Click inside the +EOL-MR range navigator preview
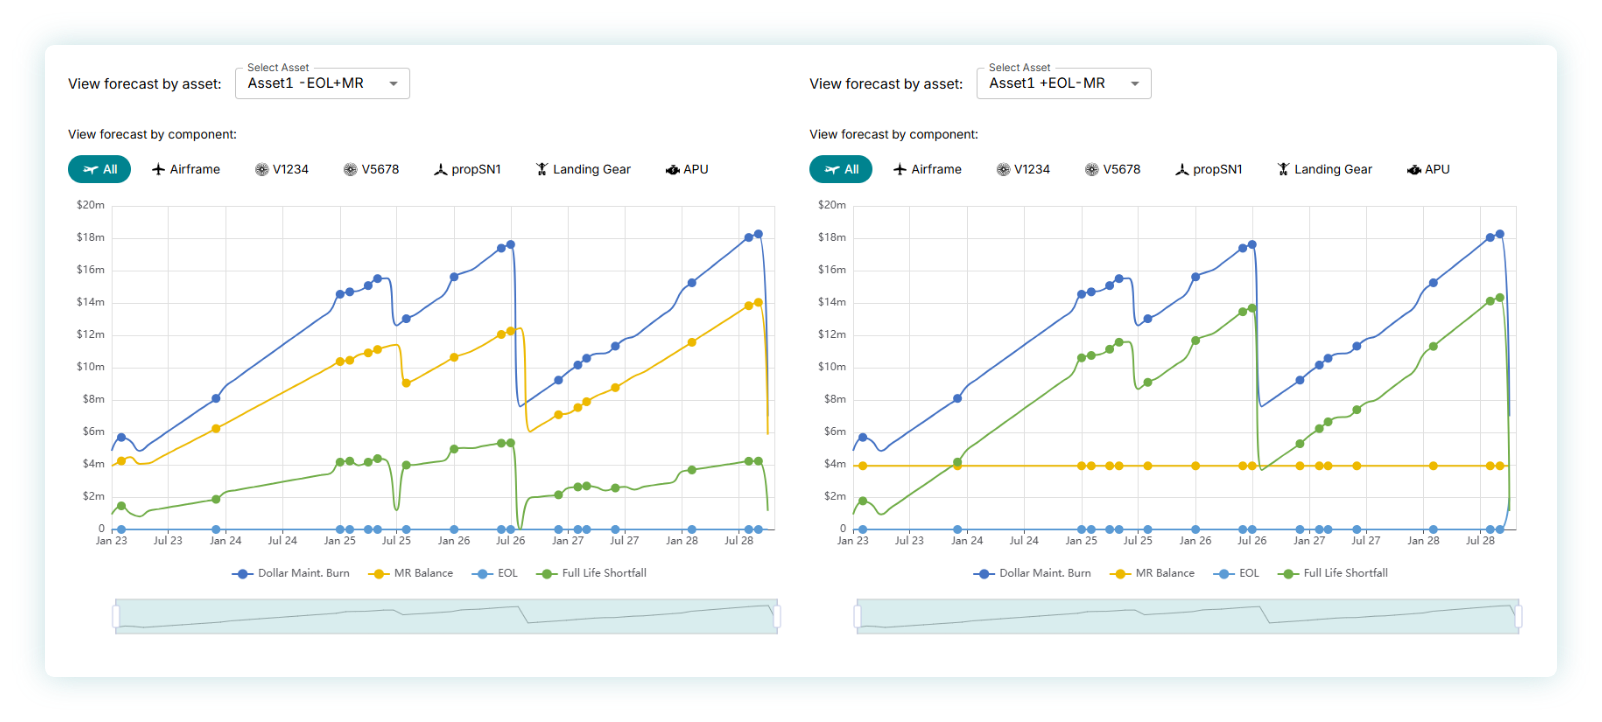 (x=1188, y=616)
